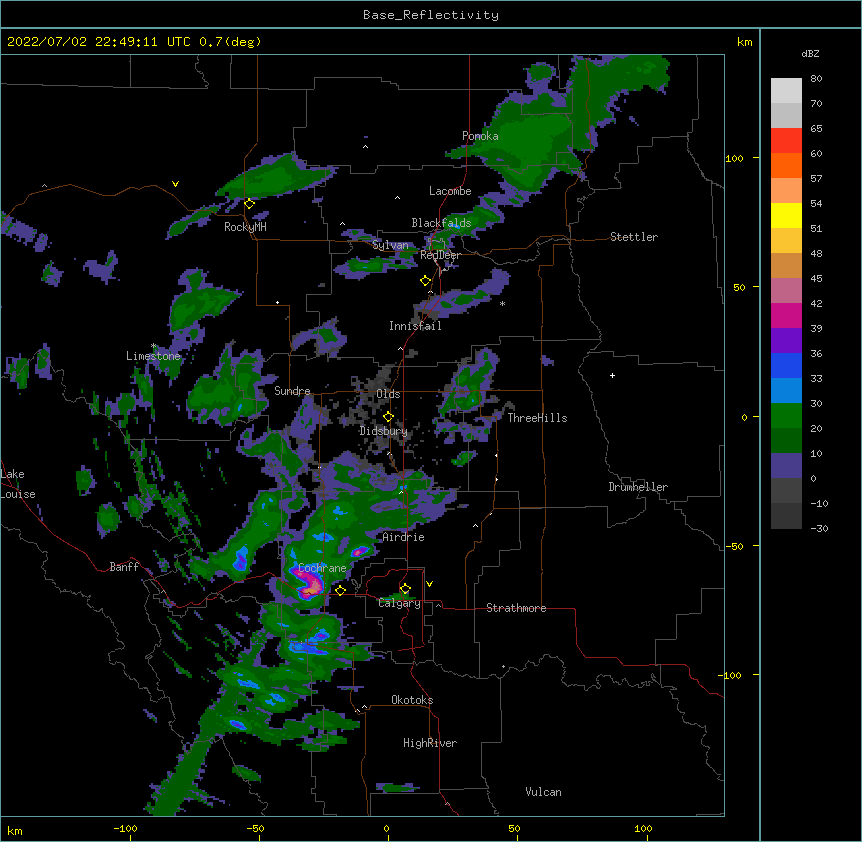Click the HighRiver label
862x842 pixels.
[x=430, y=743]
